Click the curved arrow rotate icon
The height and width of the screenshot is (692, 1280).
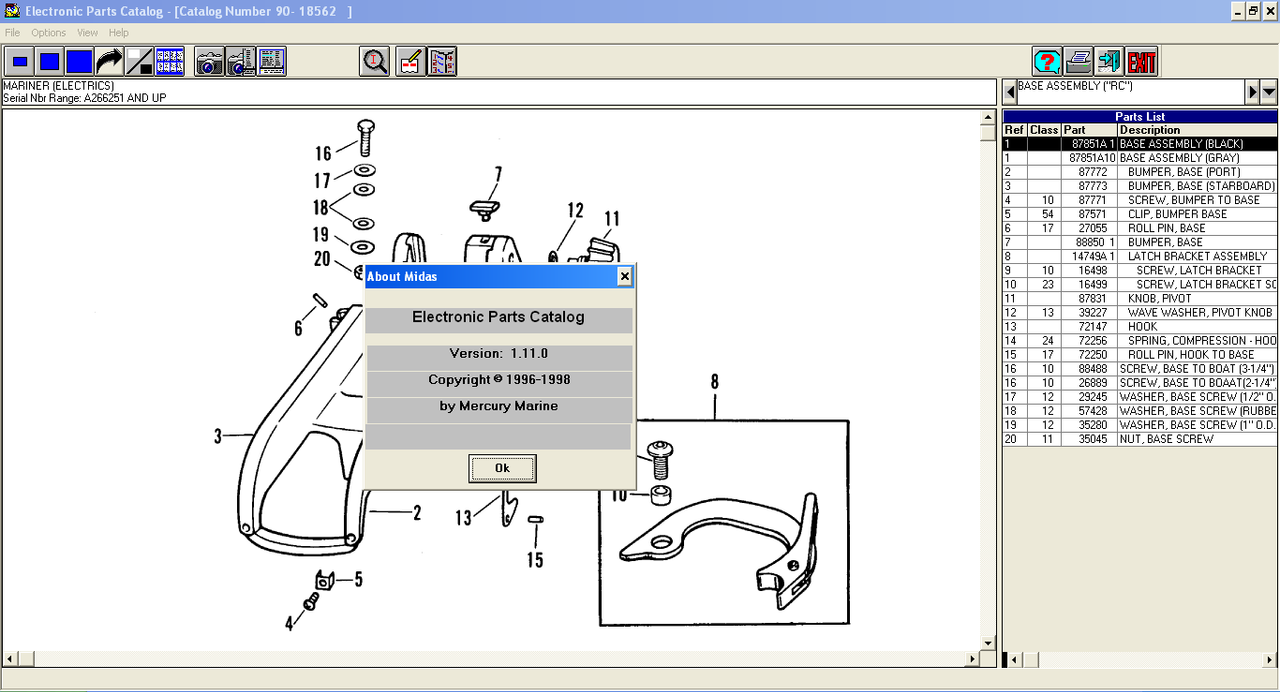coord(109,62)
